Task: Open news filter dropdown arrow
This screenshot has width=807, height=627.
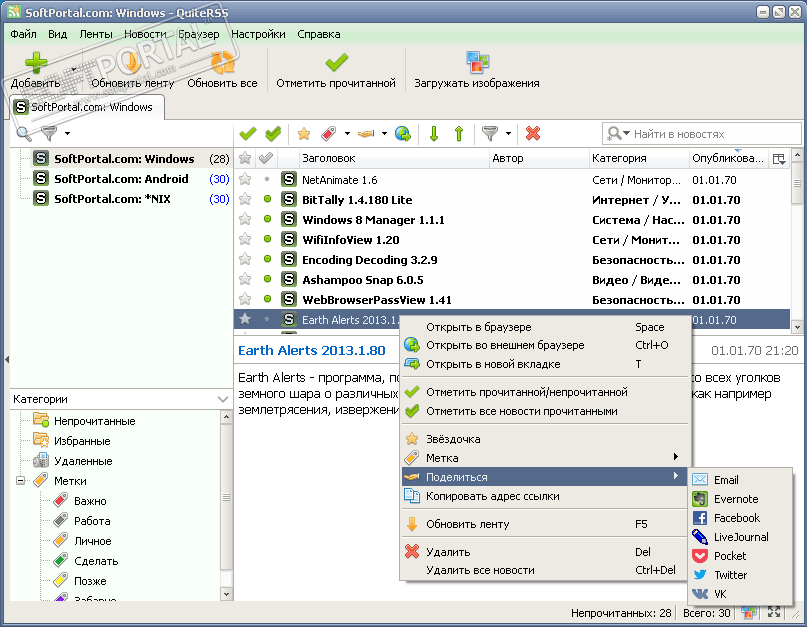Action: (x=508, y=134)
